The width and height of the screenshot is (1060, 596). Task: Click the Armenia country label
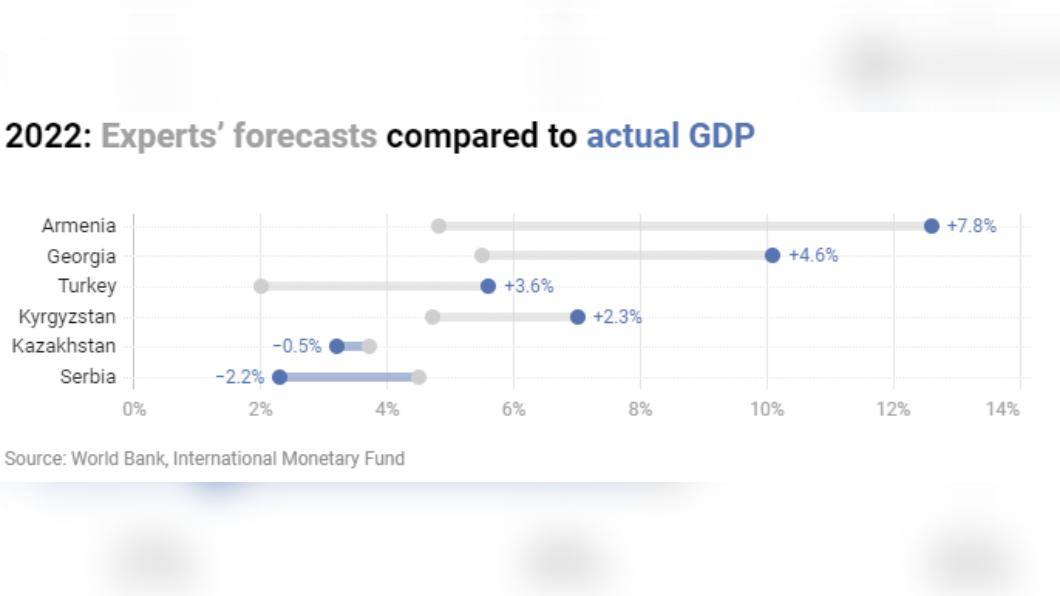[79, 226]
